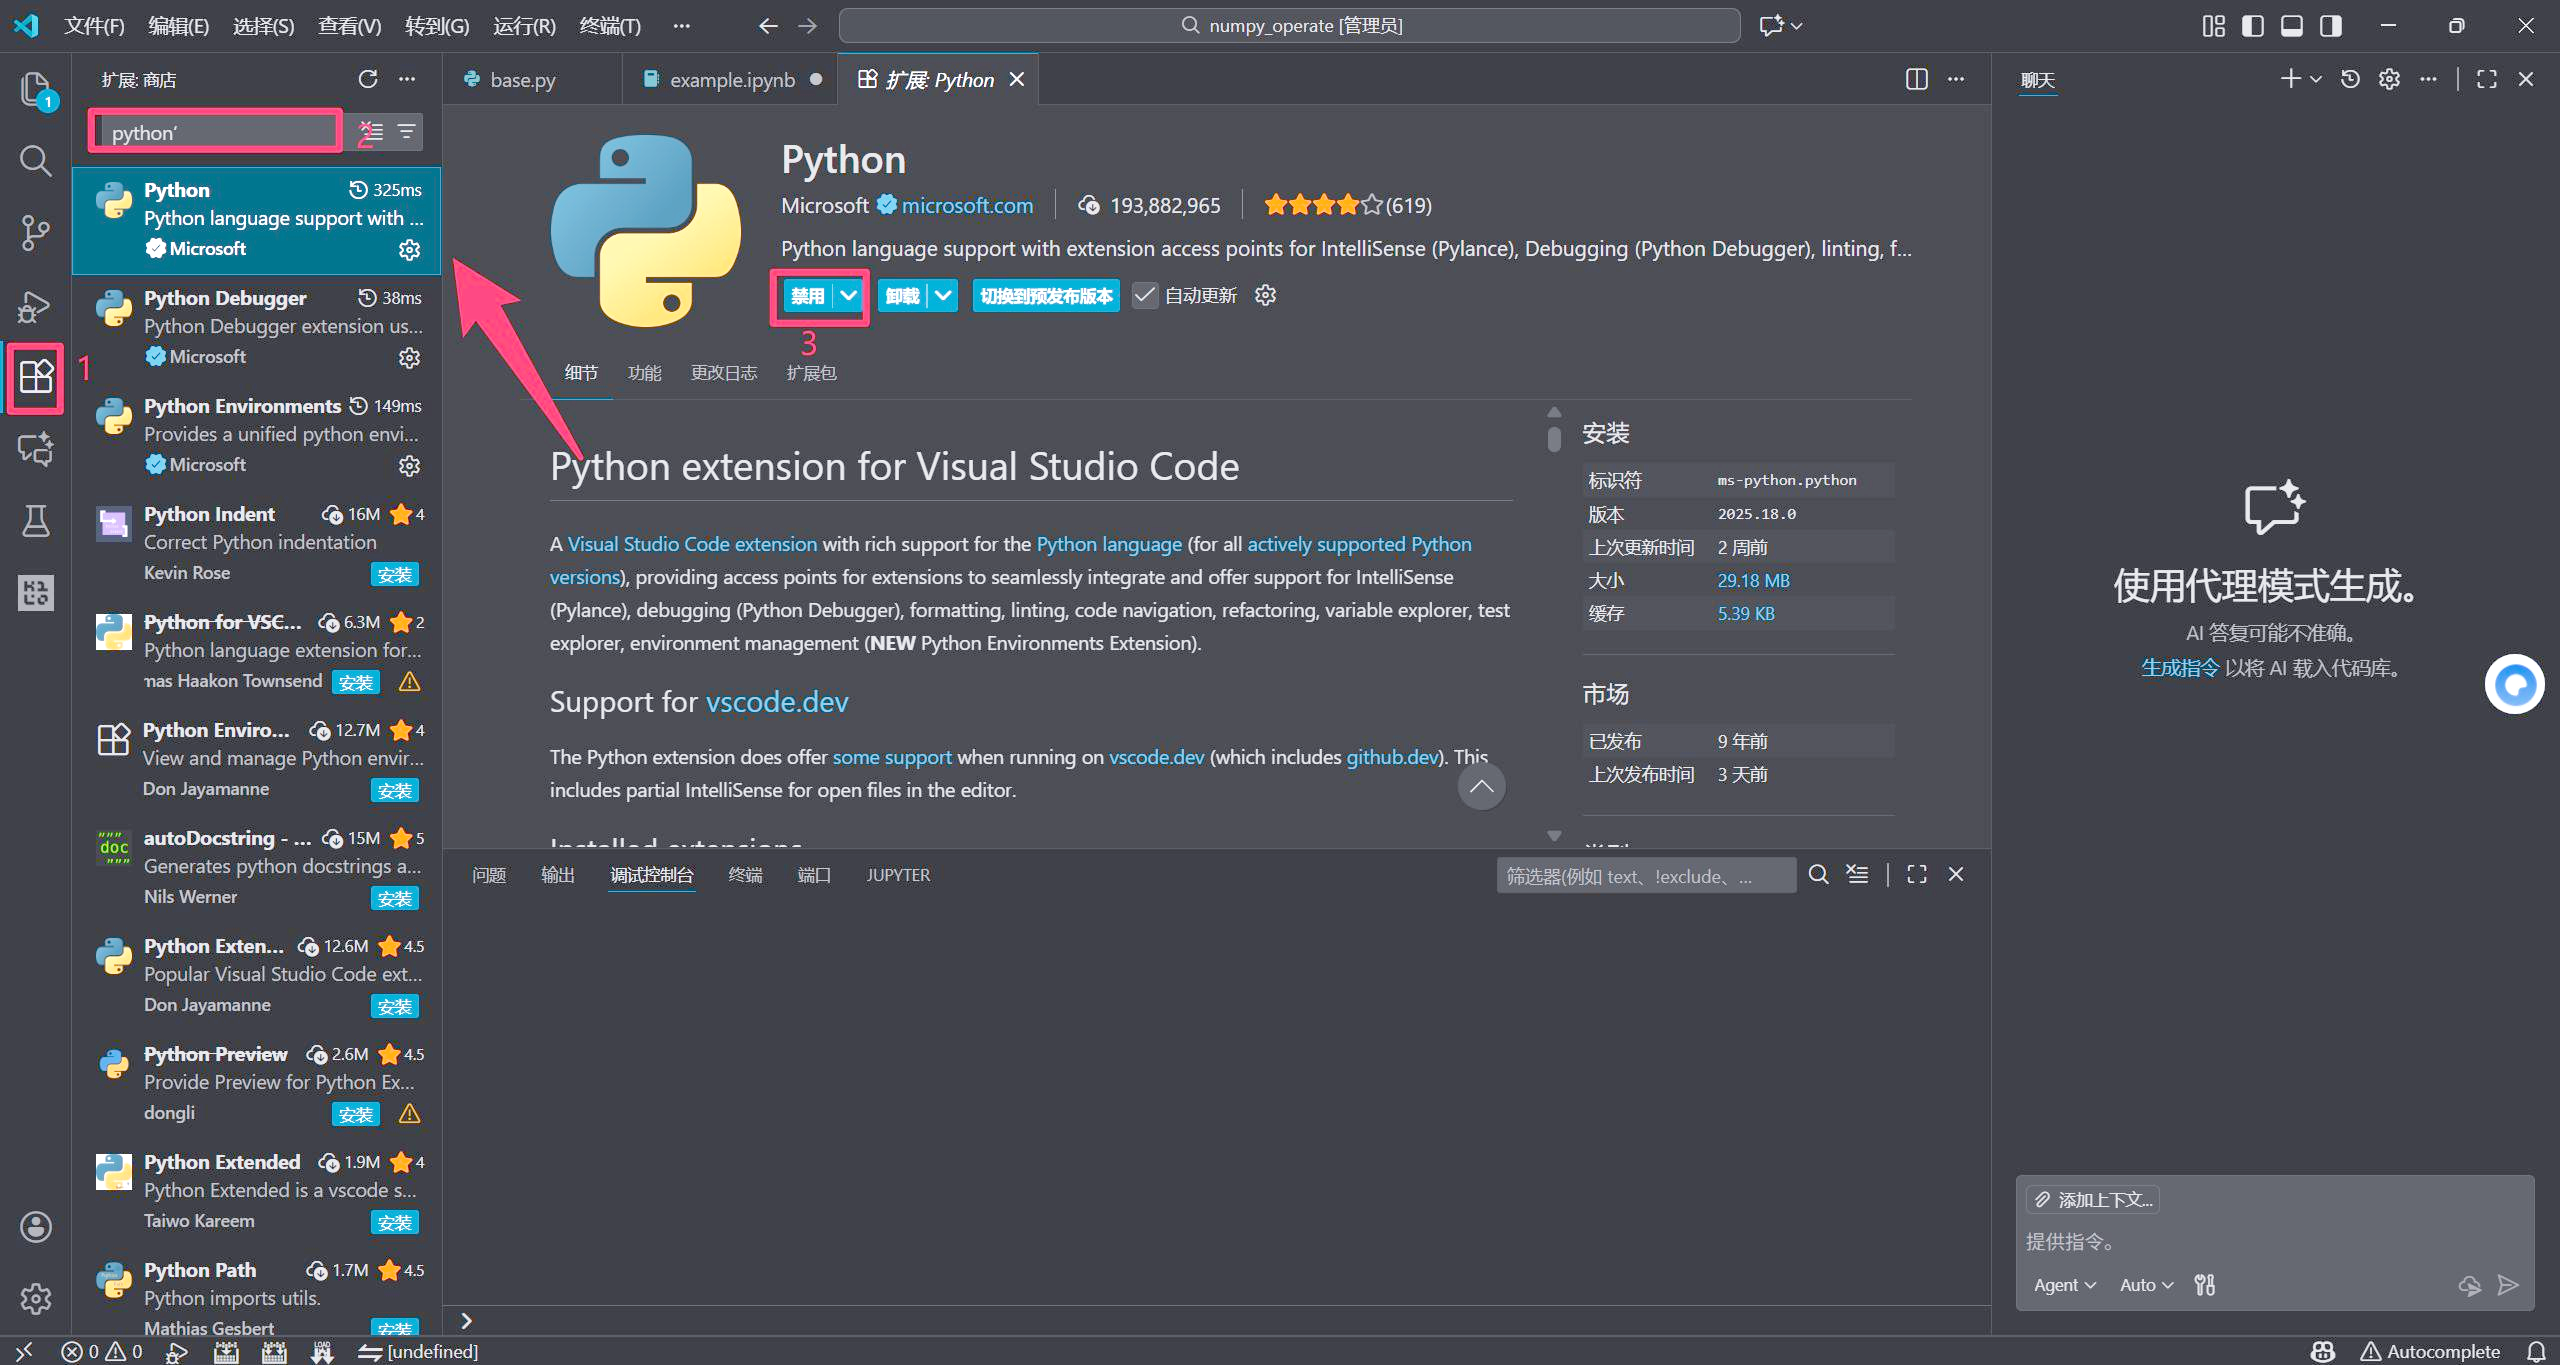Open the Search view icon
Viewport: 2560px width, 1365px height.
pos(35,161)
